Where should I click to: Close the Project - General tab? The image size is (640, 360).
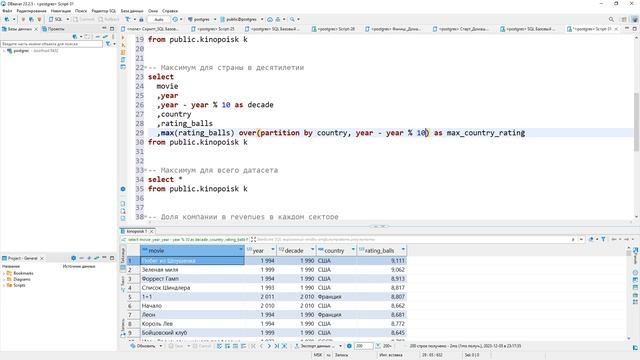pos(42,258)
